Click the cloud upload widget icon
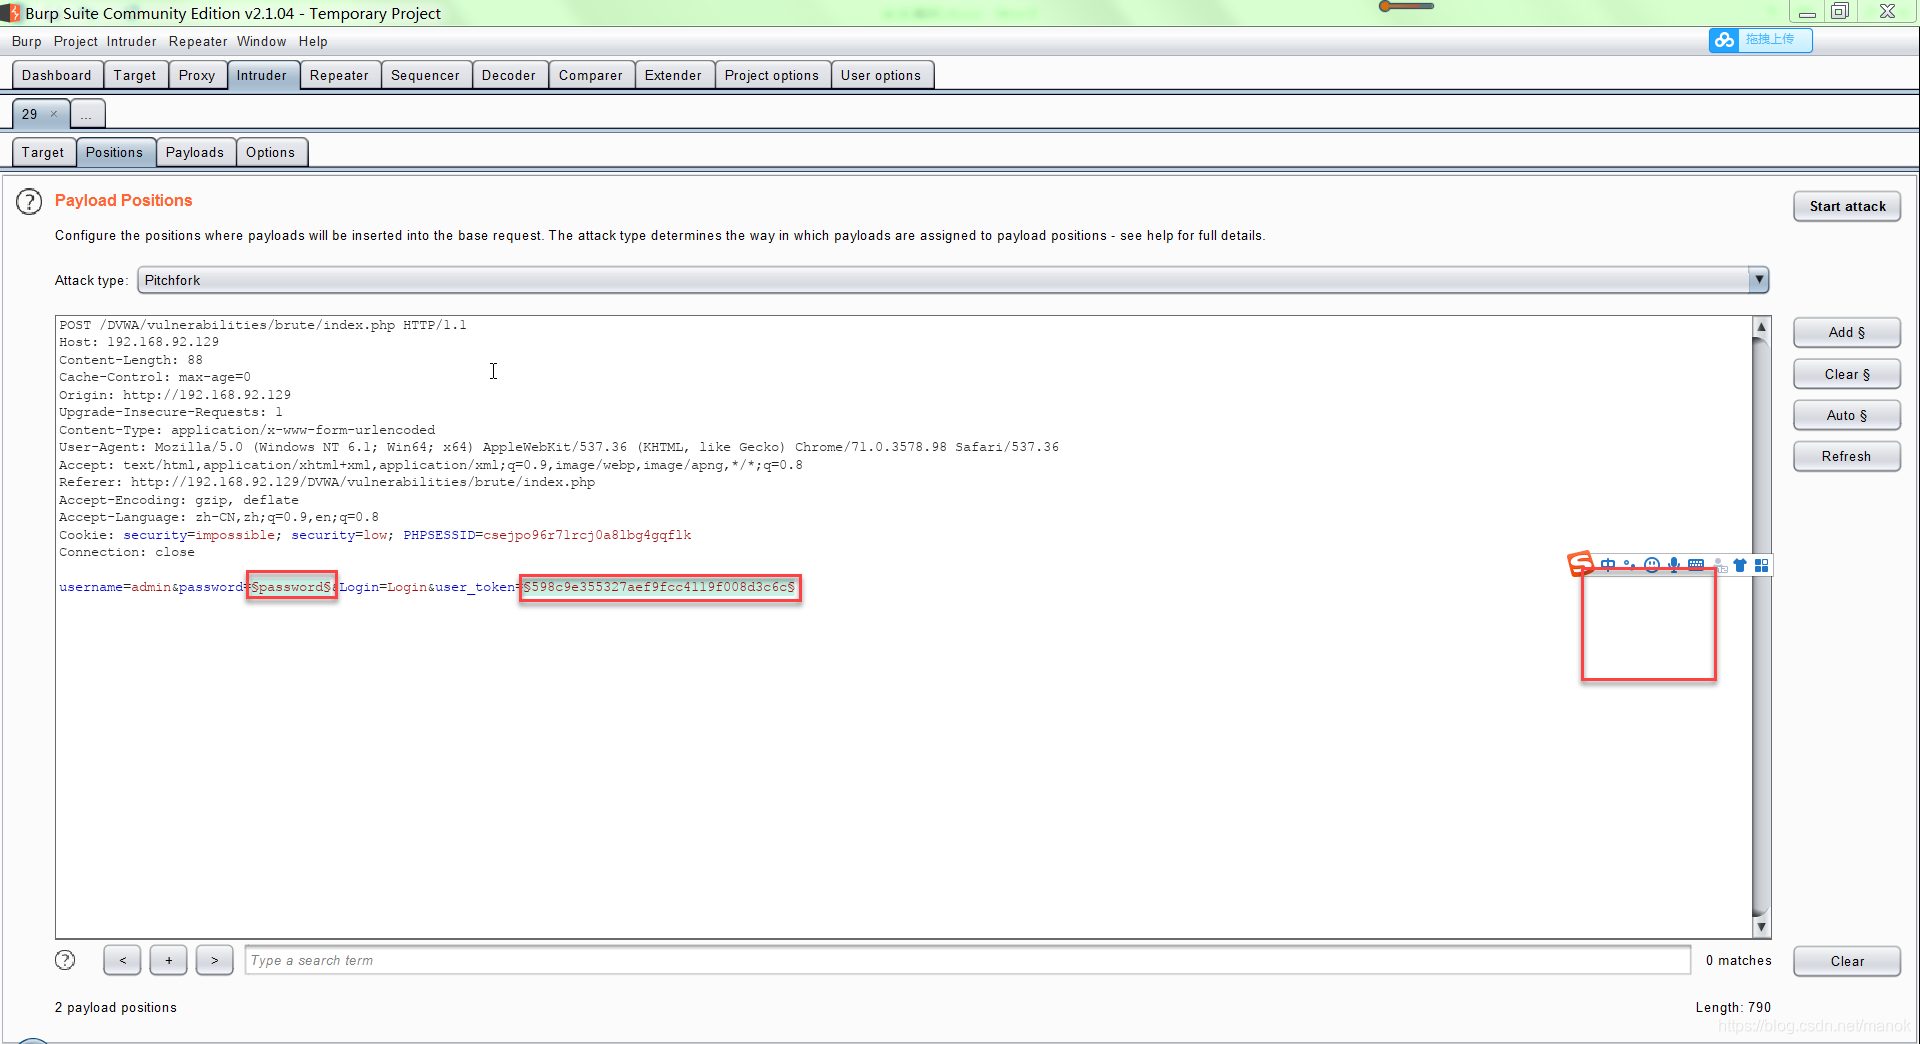 pos(1724,40)
